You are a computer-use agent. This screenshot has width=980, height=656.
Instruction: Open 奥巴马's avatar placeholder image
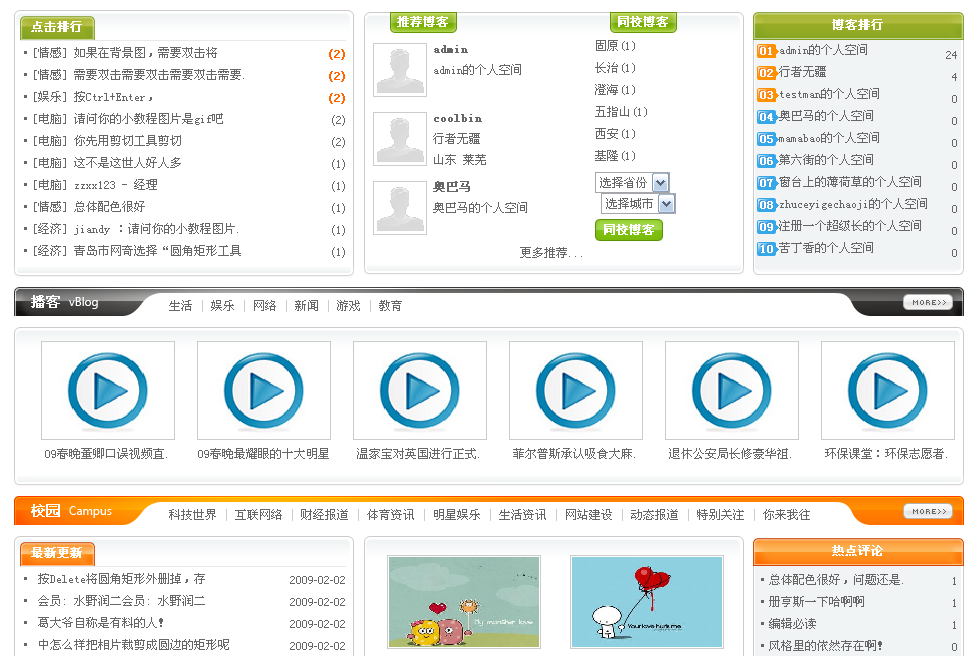tap(399, 208)
